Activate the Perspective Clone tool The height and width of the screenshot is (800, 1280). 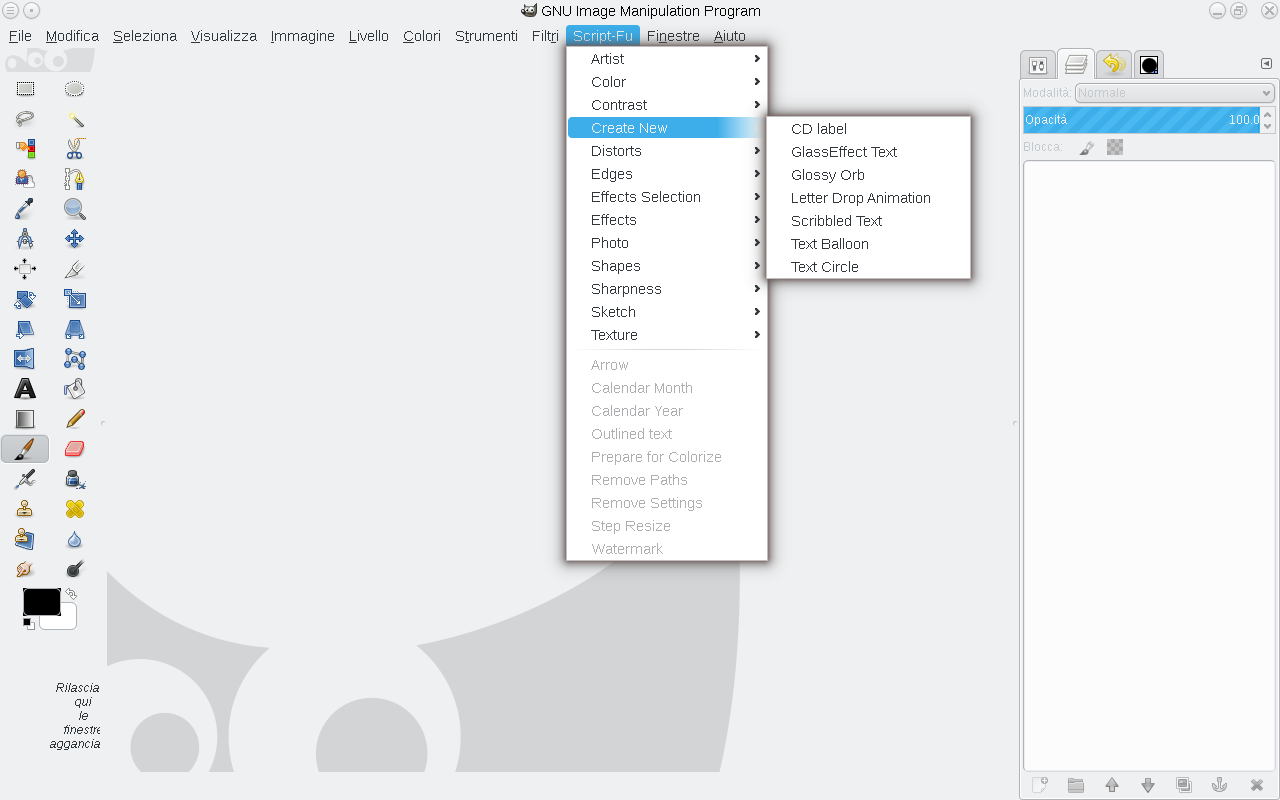[25, 539]
